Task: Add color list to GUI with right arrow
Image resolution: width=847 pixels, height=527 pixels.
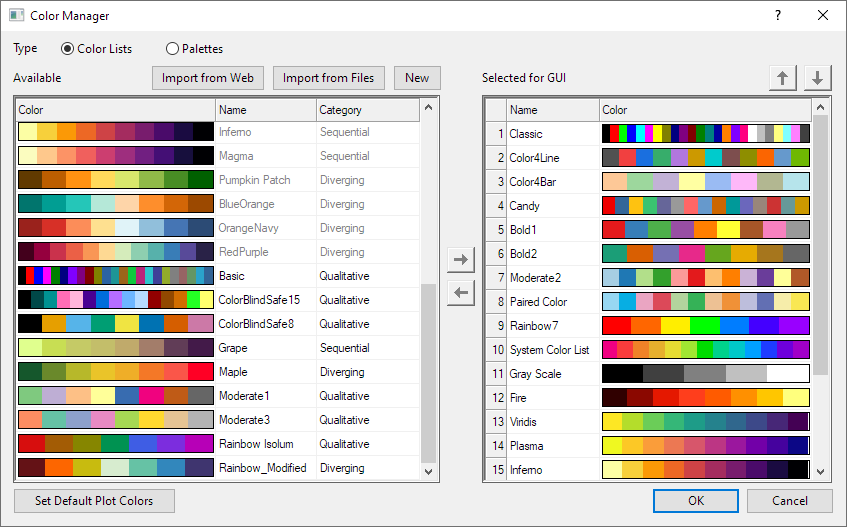Action: 461,260
